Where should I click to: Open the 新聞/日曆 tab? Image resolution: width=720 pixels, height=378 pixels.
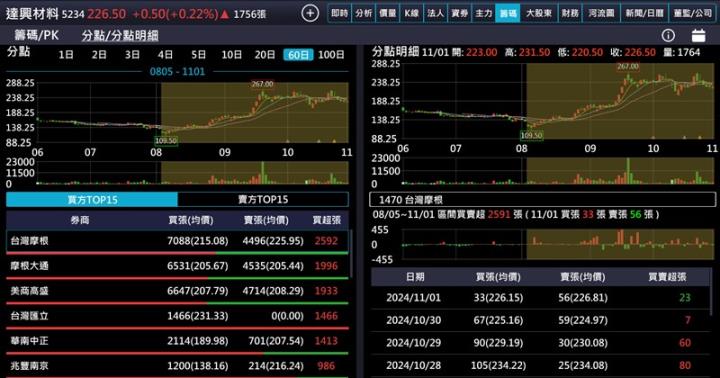tap(644, 13)
